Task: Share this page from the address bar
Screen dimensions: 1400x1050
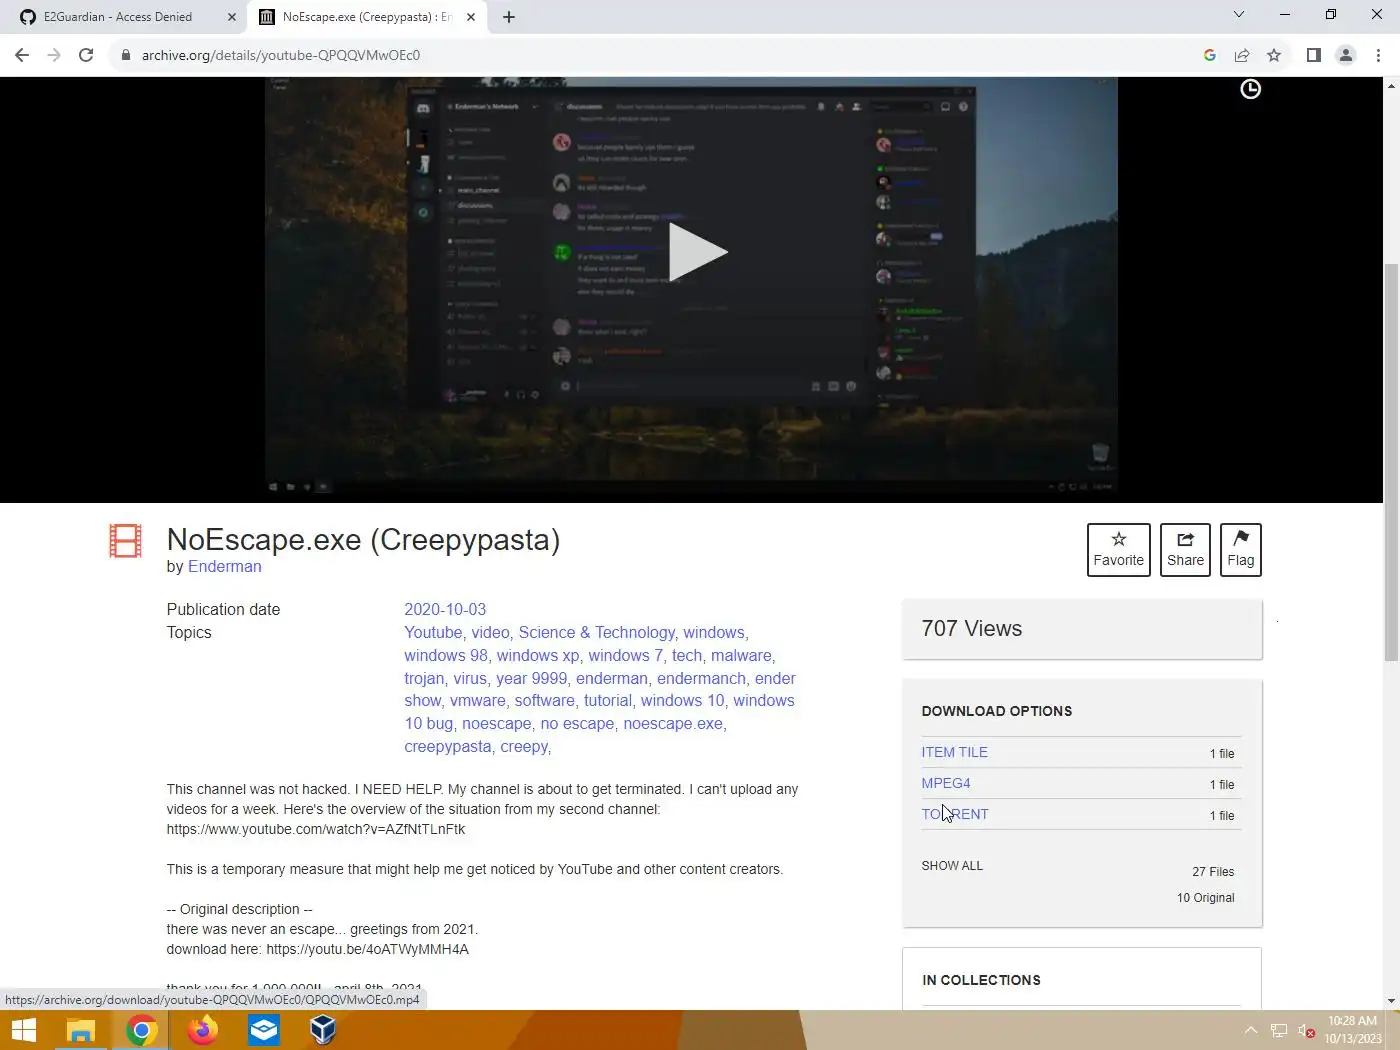Action: click(1241, 55)
